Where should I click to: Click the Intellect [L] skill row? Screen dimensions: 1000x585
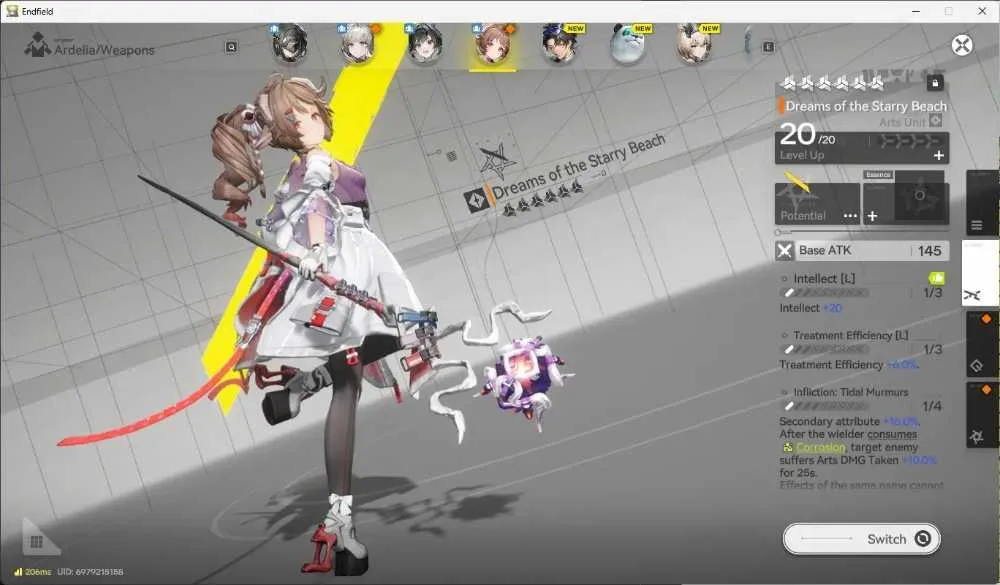point(862,285)
